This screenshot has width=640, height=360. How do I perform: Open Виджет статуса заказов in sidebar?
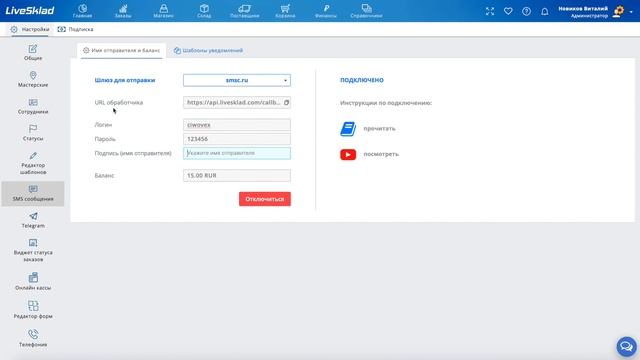click(33, 250)
